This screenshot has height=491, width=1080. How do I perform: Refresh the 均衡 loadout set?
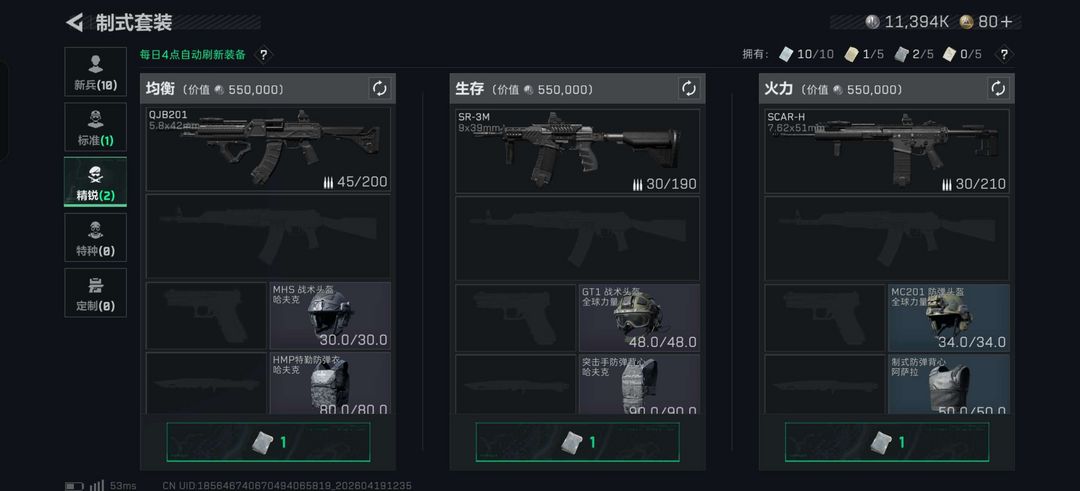380,88
